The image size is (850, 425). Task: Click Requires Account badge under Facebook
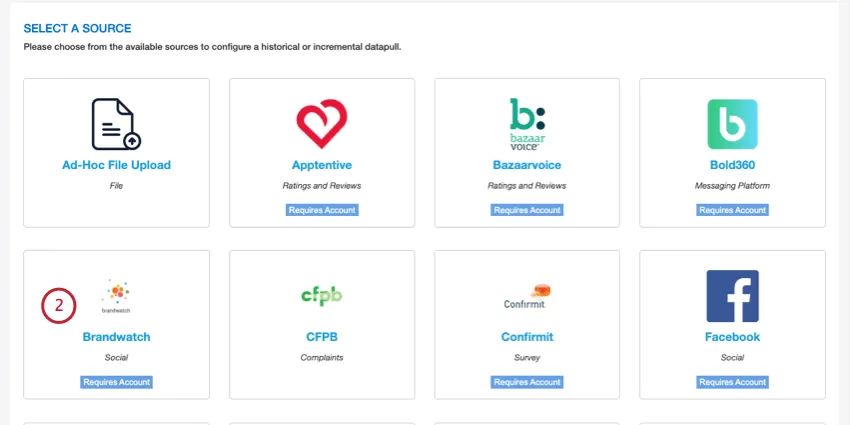coord(732,382)
